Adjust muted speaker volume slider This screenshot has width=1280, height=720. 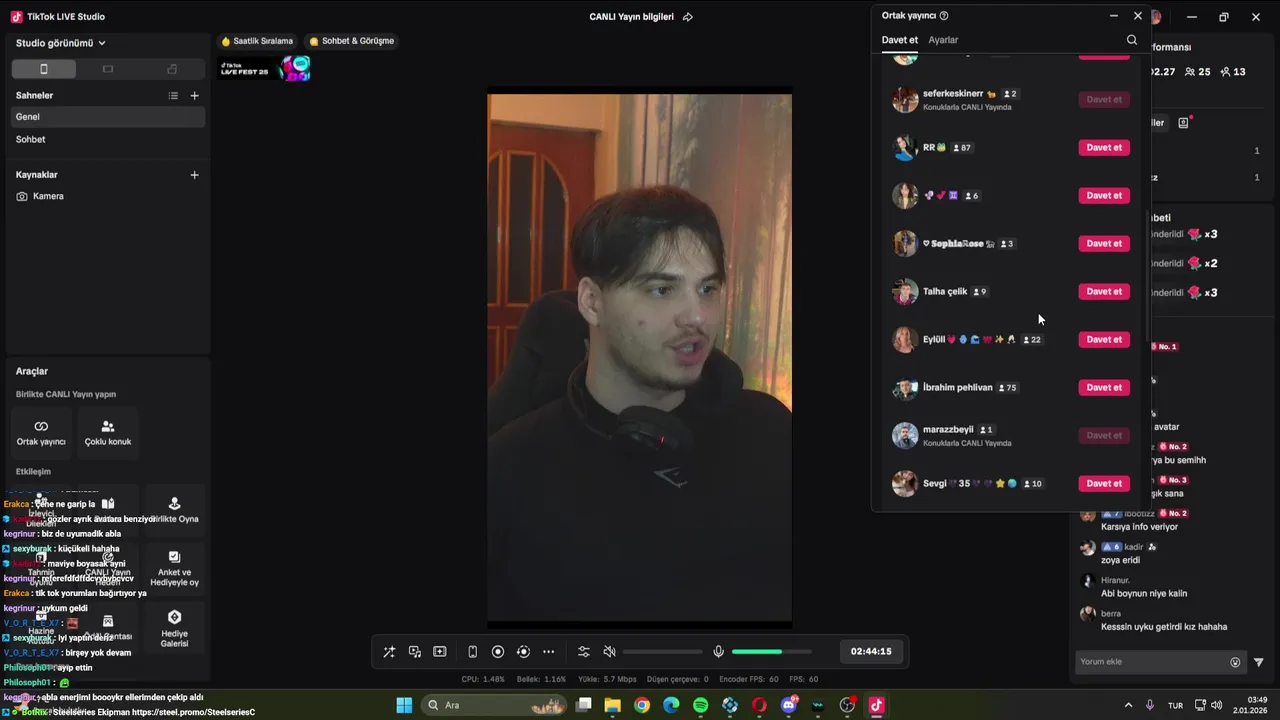[662, 652]
